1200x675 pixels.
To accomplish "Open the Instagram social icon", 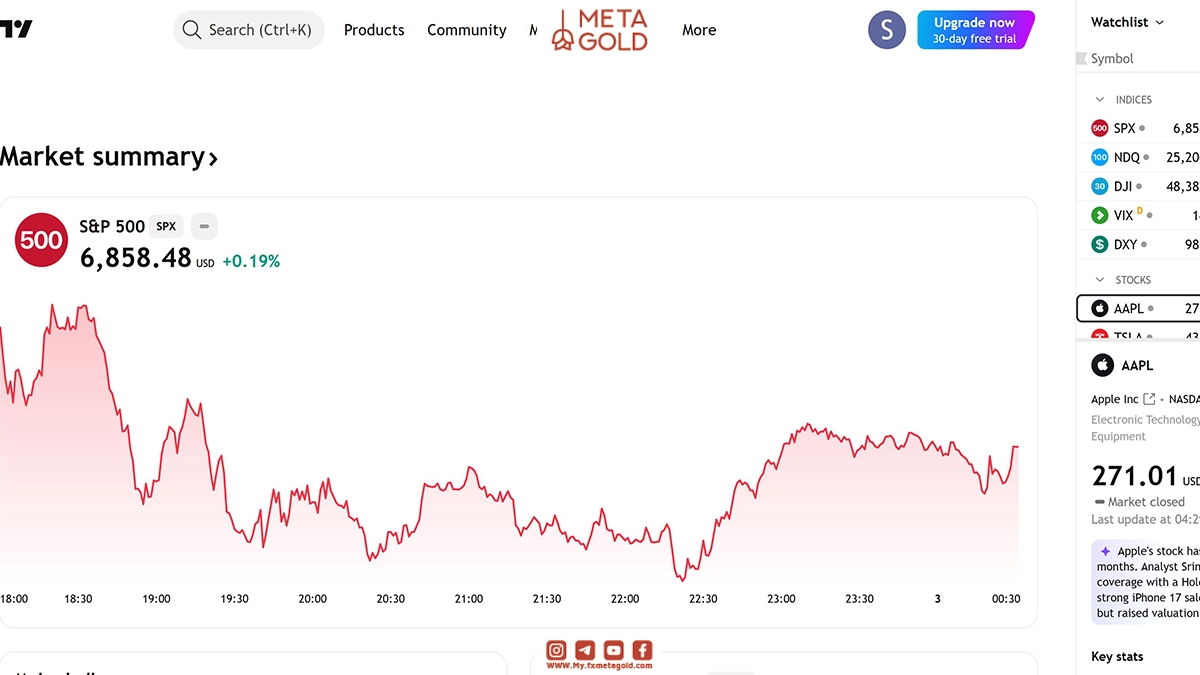I will coord(556,650).
